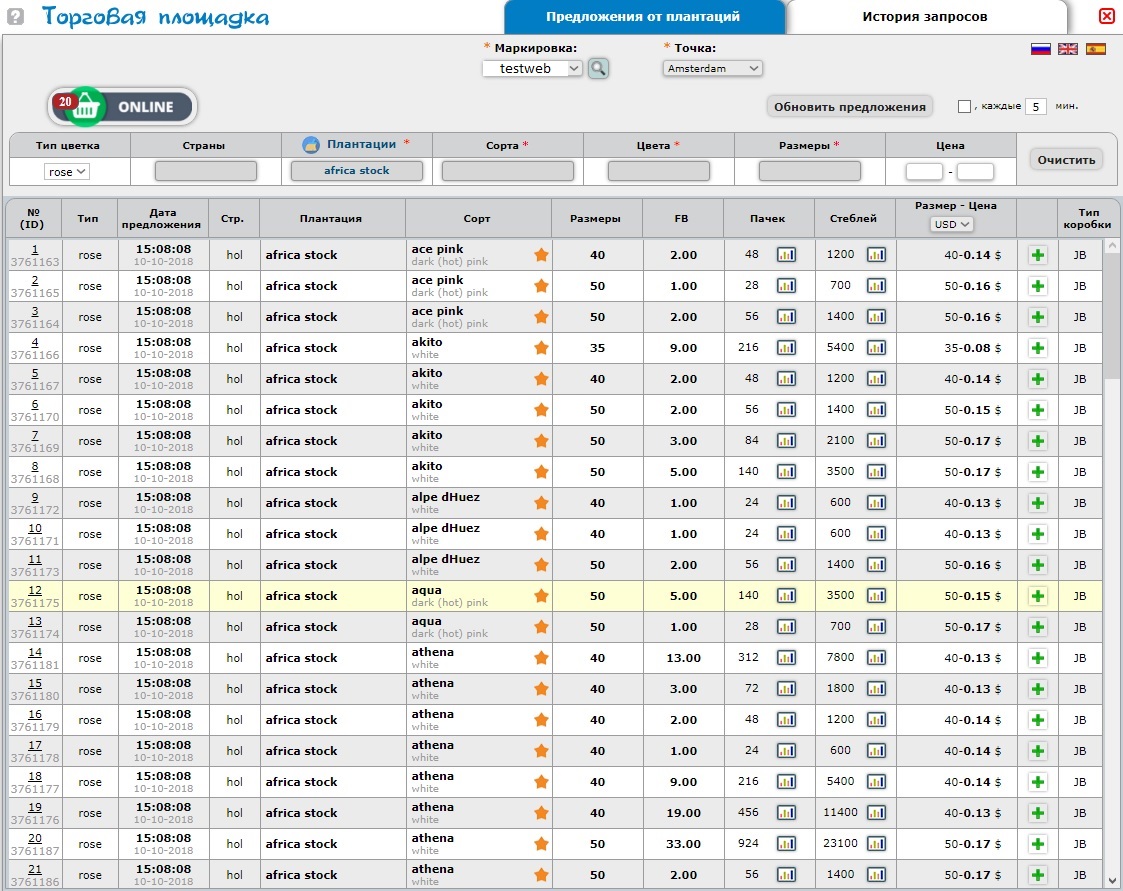
Task: Change the USD currency dropdown
Action: pos(951,224)
